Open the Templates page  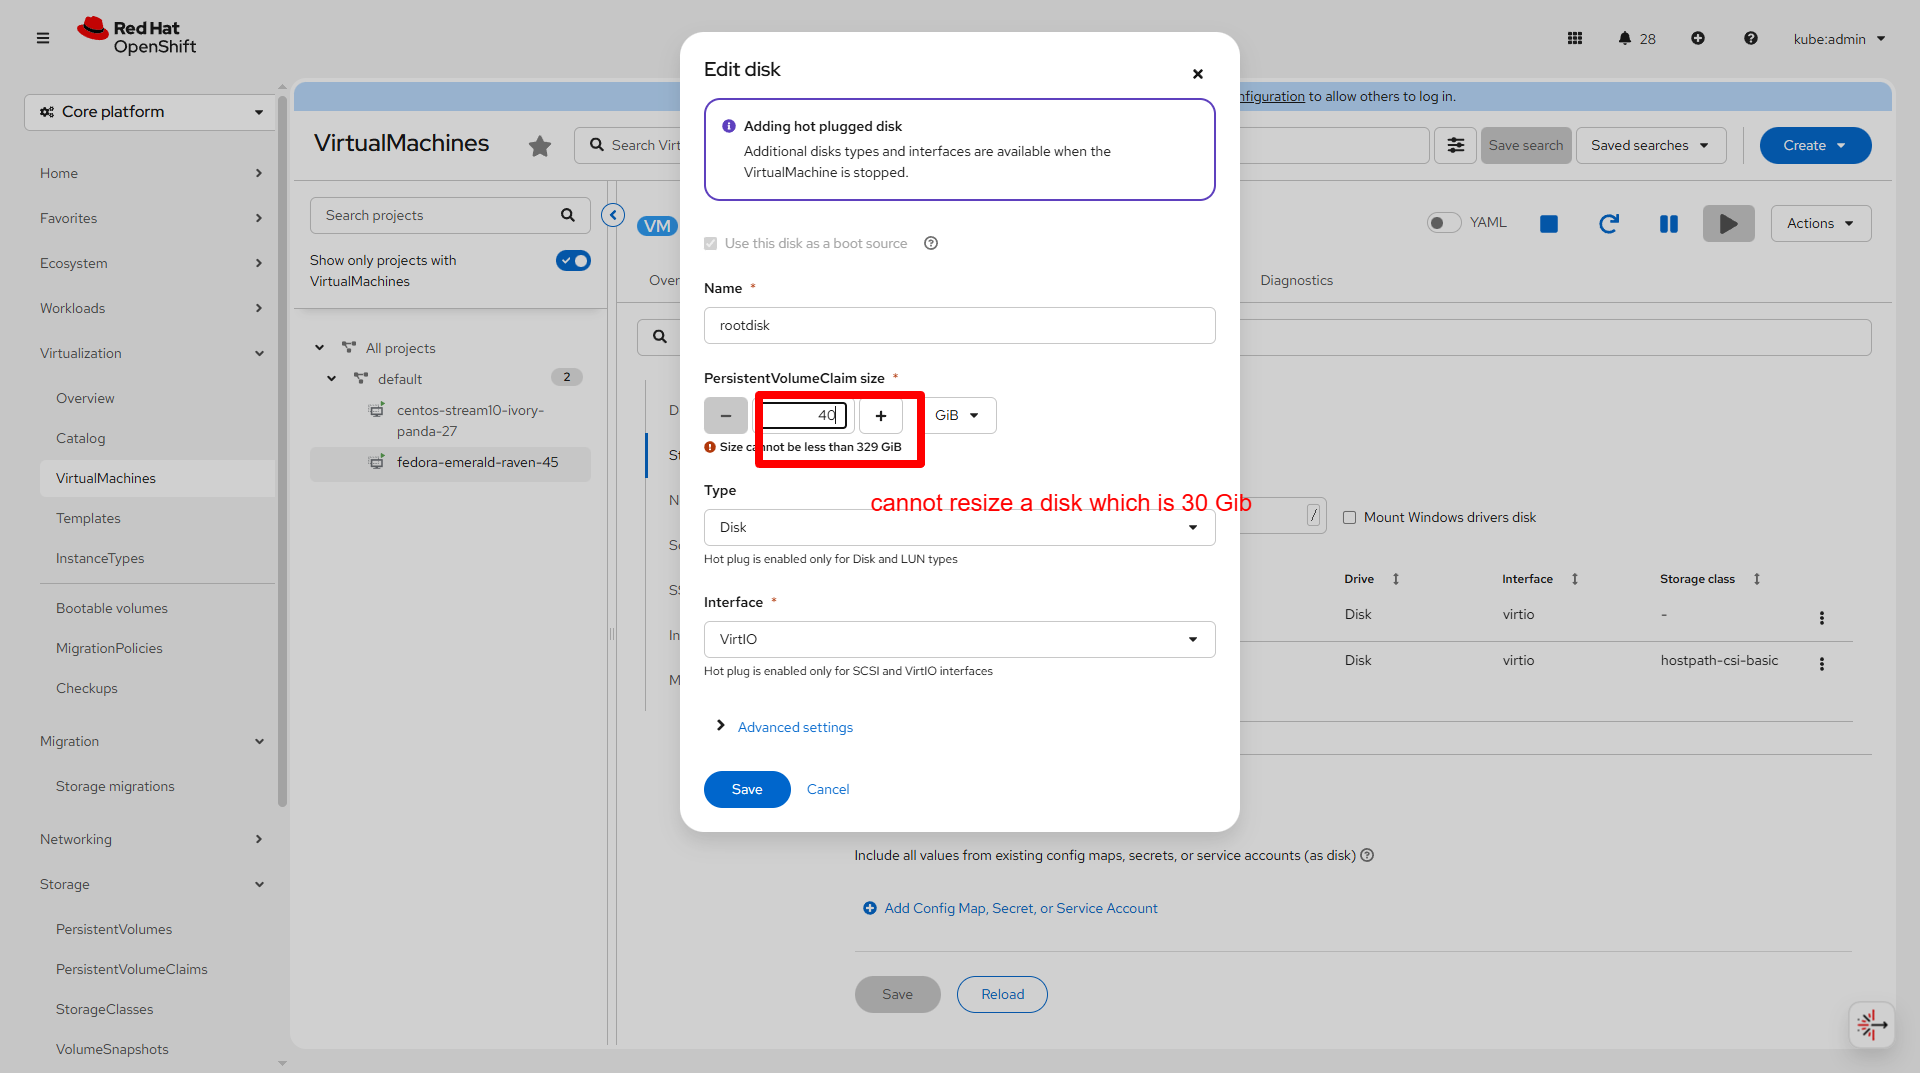point(88,518)
